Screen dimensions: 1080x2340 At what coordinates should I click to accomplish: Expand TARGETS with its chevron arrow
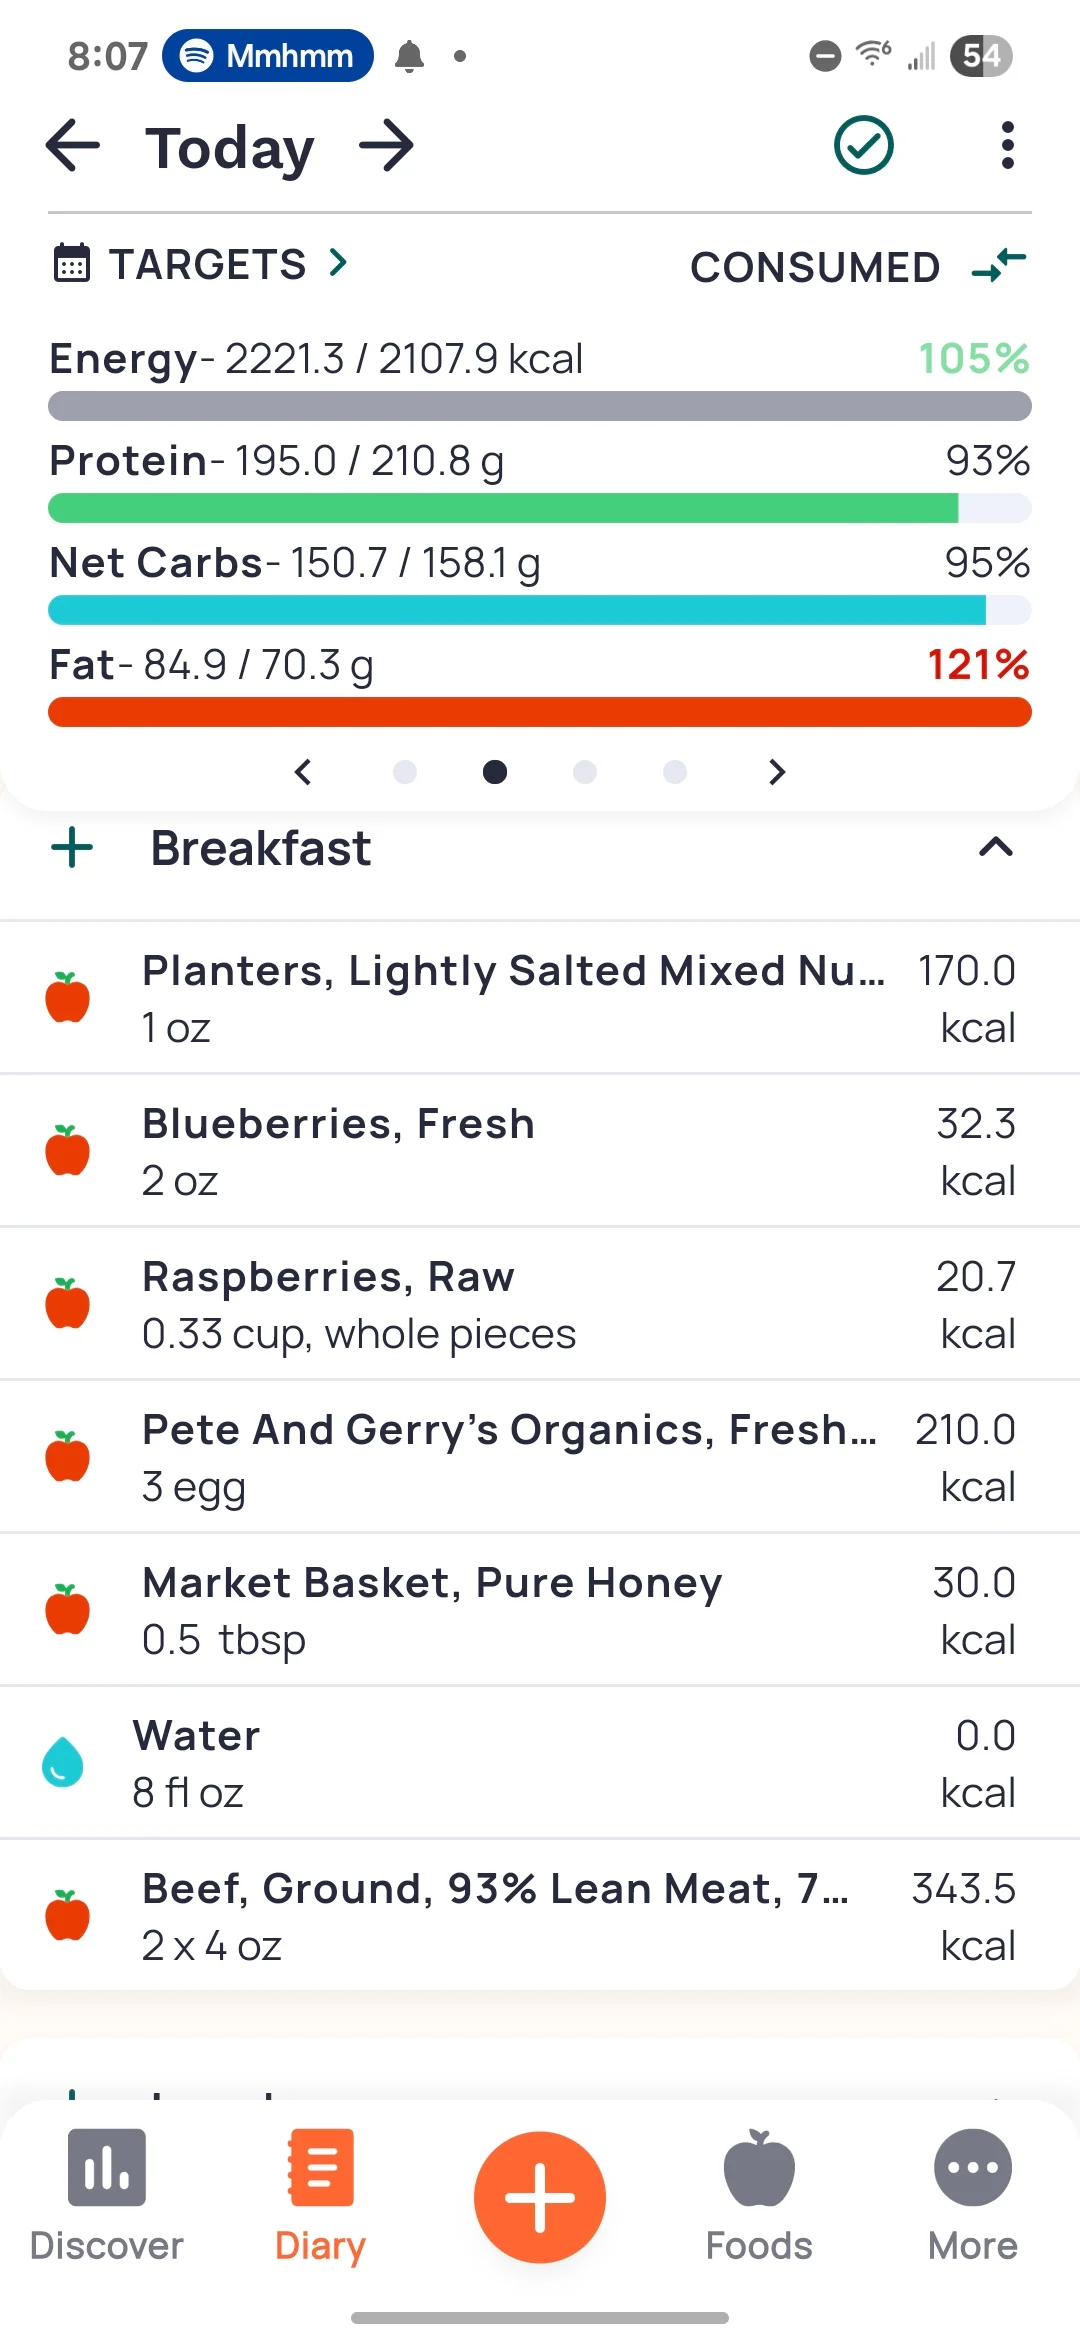pyautogui.click(x=339, y=263)
